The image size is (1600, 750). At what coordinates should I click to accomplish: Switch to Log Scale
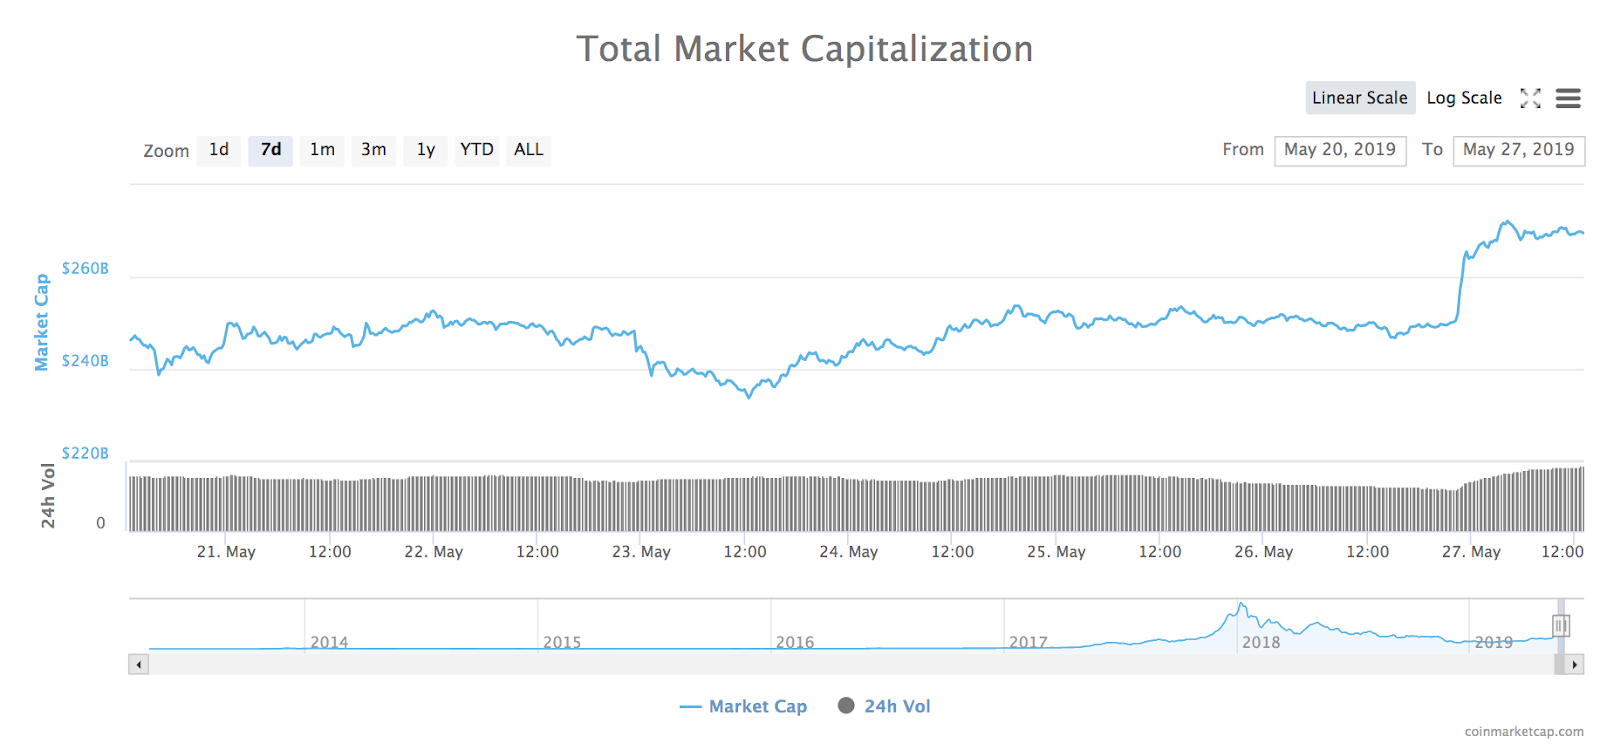point(1463,98)
